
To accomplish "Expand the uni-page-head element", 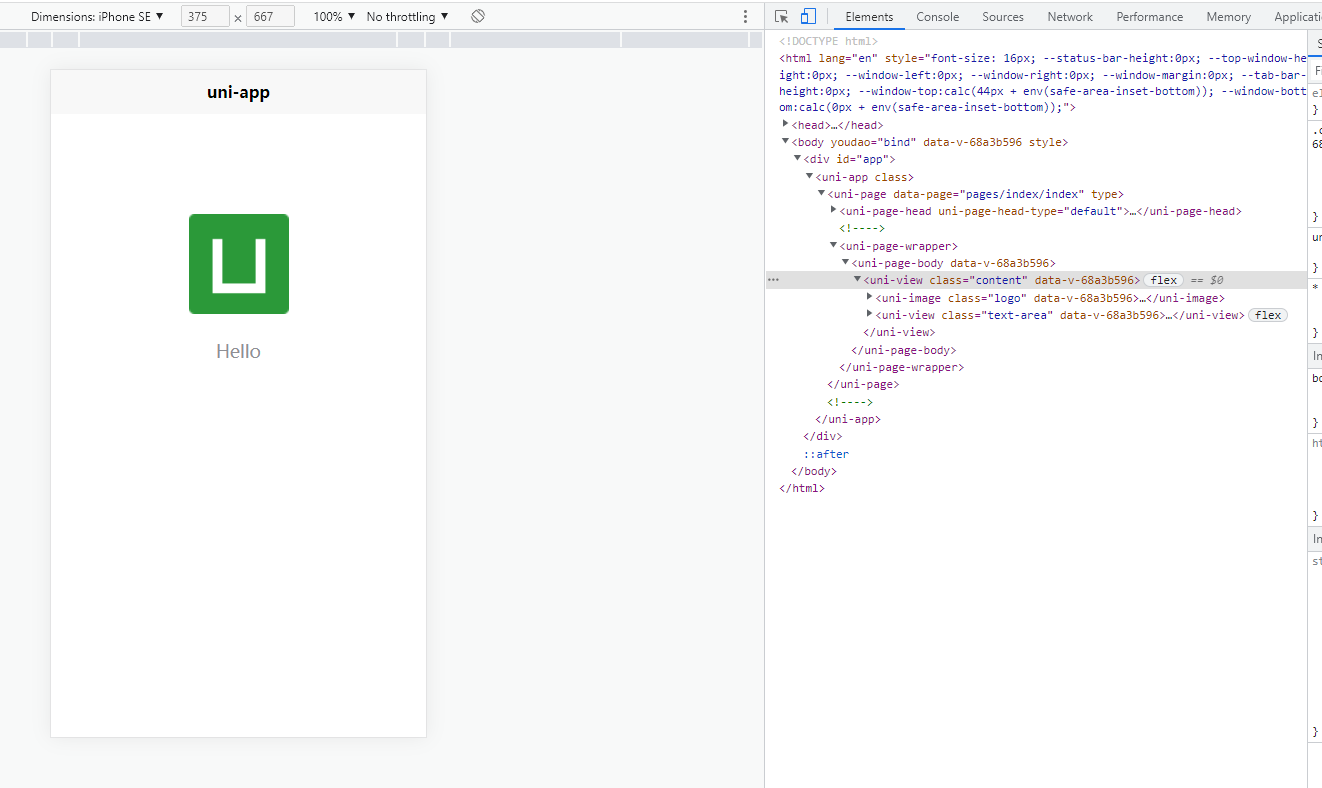I will pyautogui.click(x=834, y=211).
